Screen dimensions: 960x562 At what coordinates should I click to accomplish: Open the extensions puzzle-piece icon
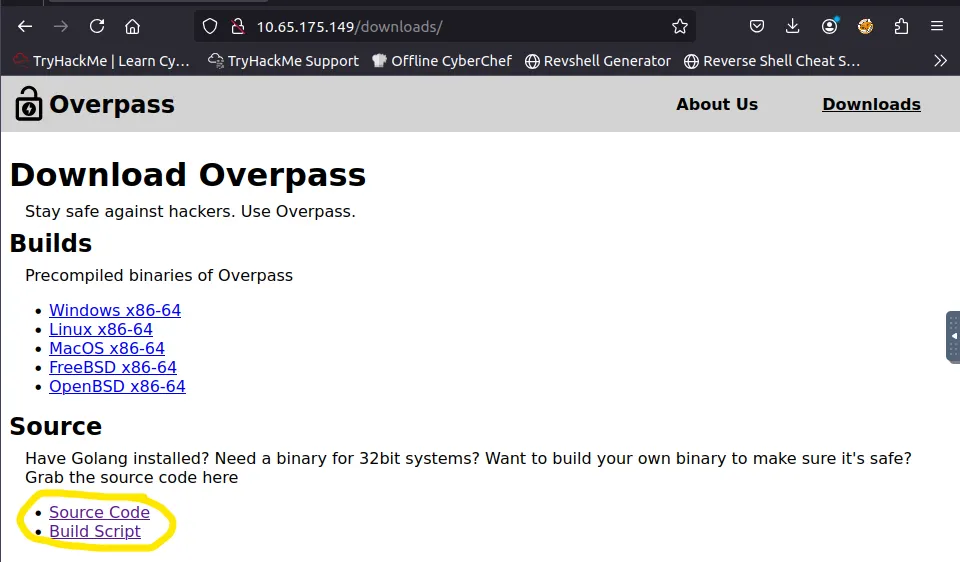[901, 26]
